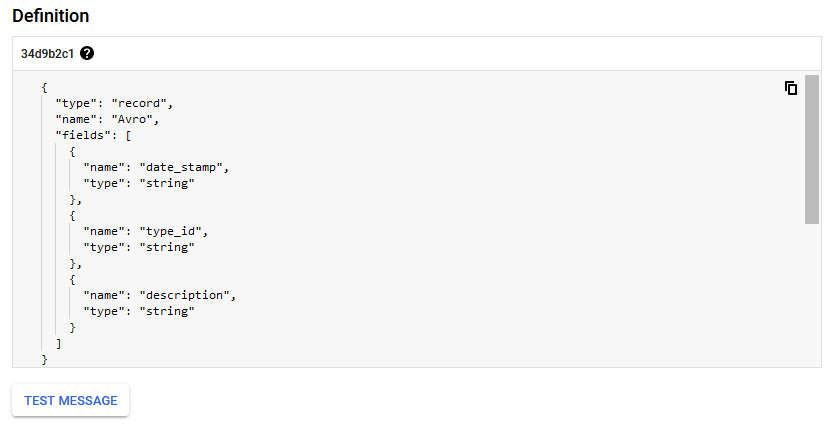This screenshot has width=825, height=425.
Task: Click the help icon beside revision 34d9b2c1
Action: [x=87, y=53]
